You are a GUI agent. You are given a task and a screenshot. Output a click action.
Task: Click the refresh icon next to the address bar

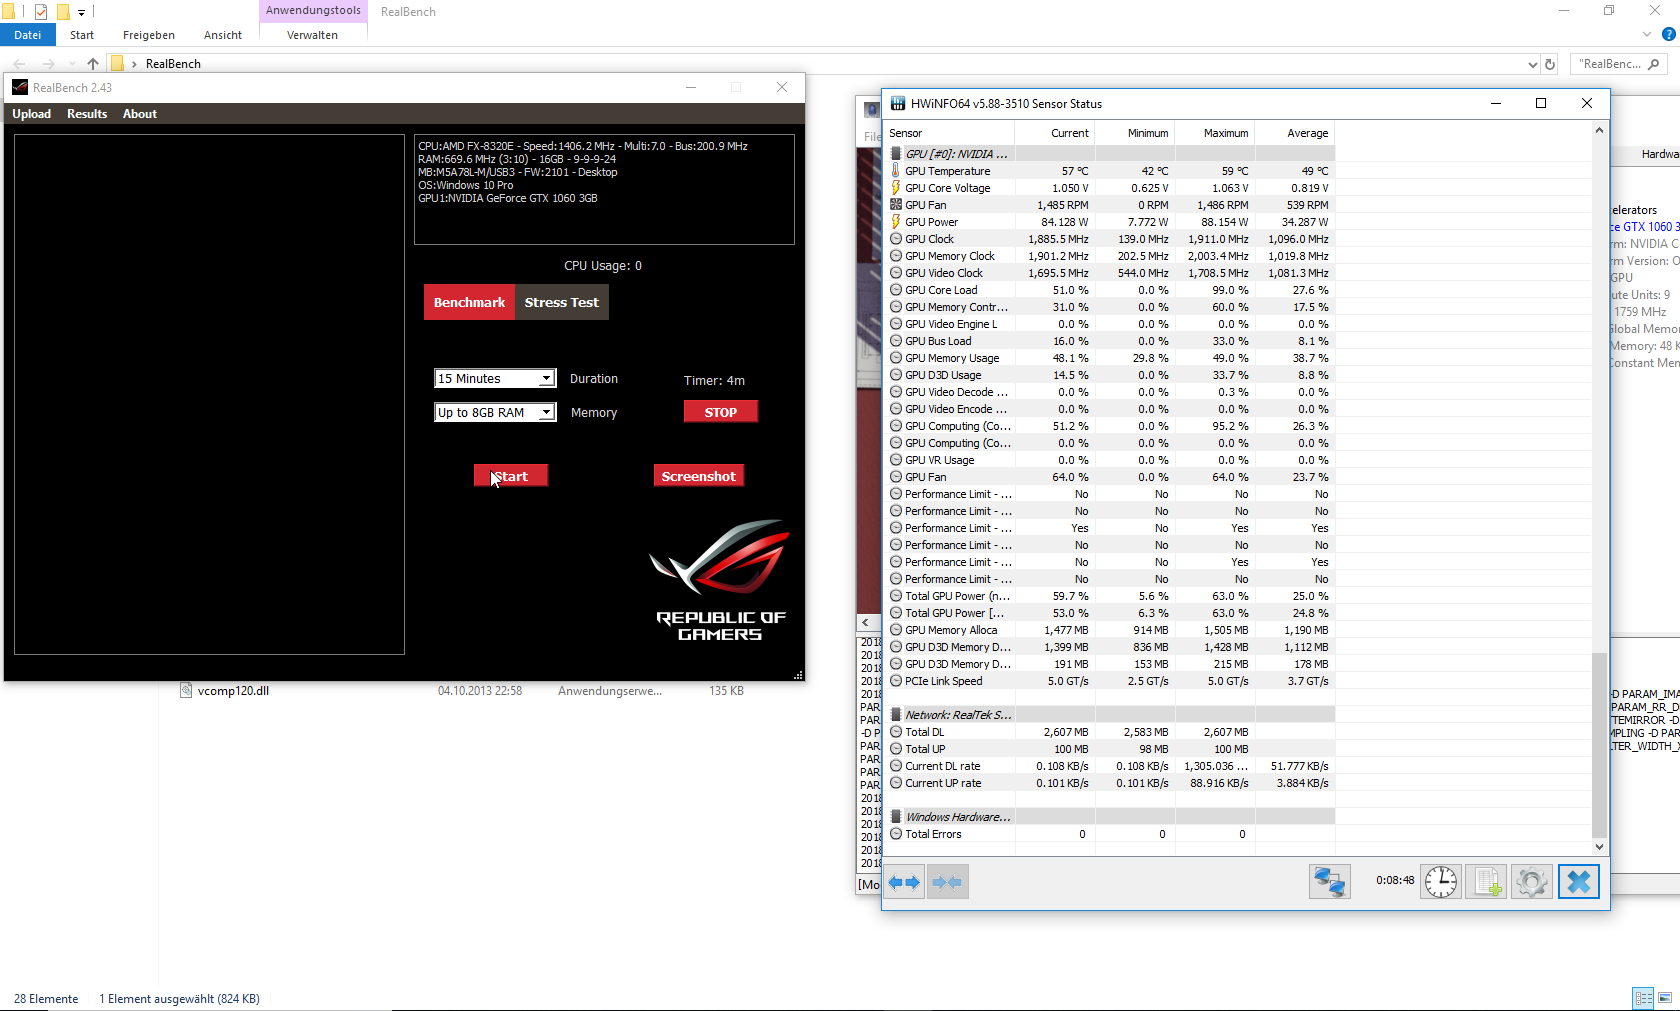pyautogui.click(x=1550, y=64)
